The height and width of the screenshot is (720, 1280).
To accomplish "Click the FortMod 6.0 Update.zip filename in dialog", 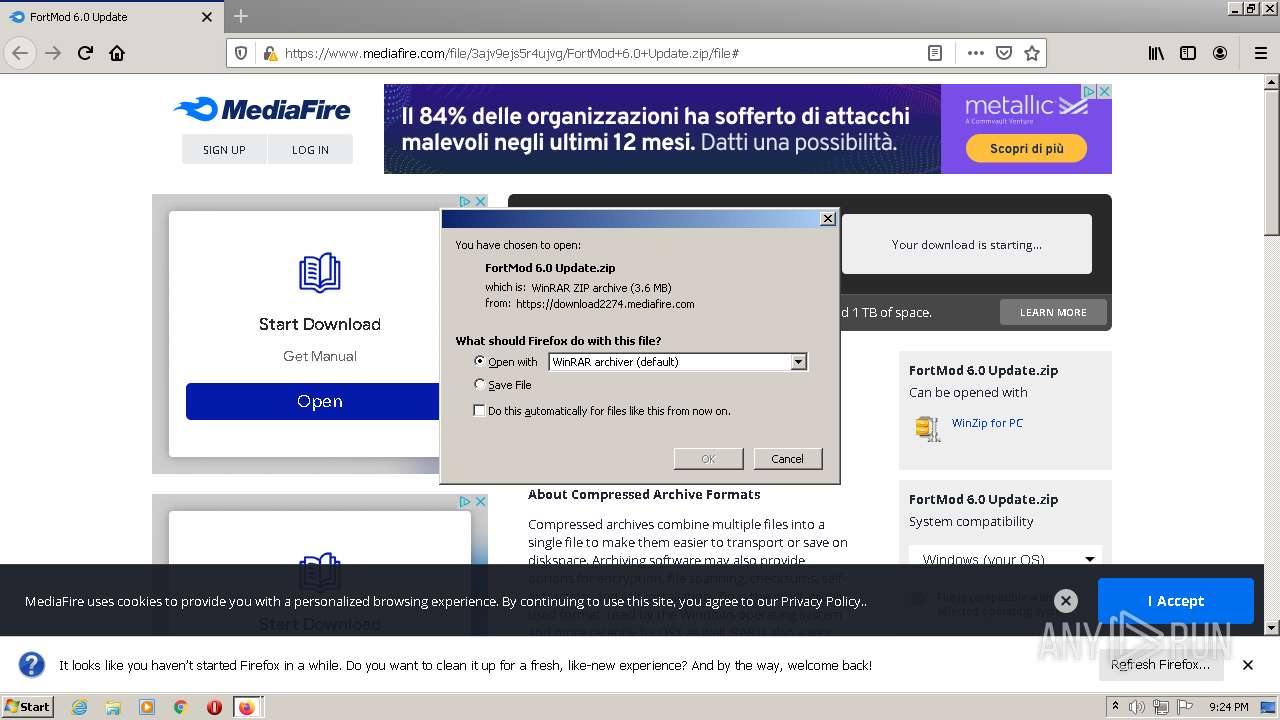I will pos(550,268).
